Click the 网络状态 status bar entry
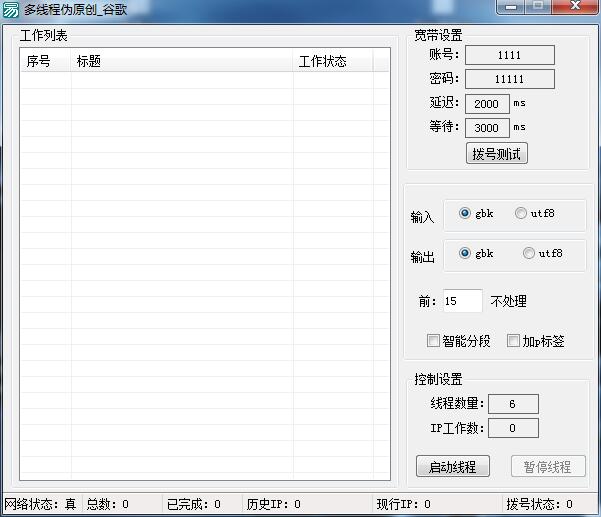The image size is (601, 517). point(40,504)
